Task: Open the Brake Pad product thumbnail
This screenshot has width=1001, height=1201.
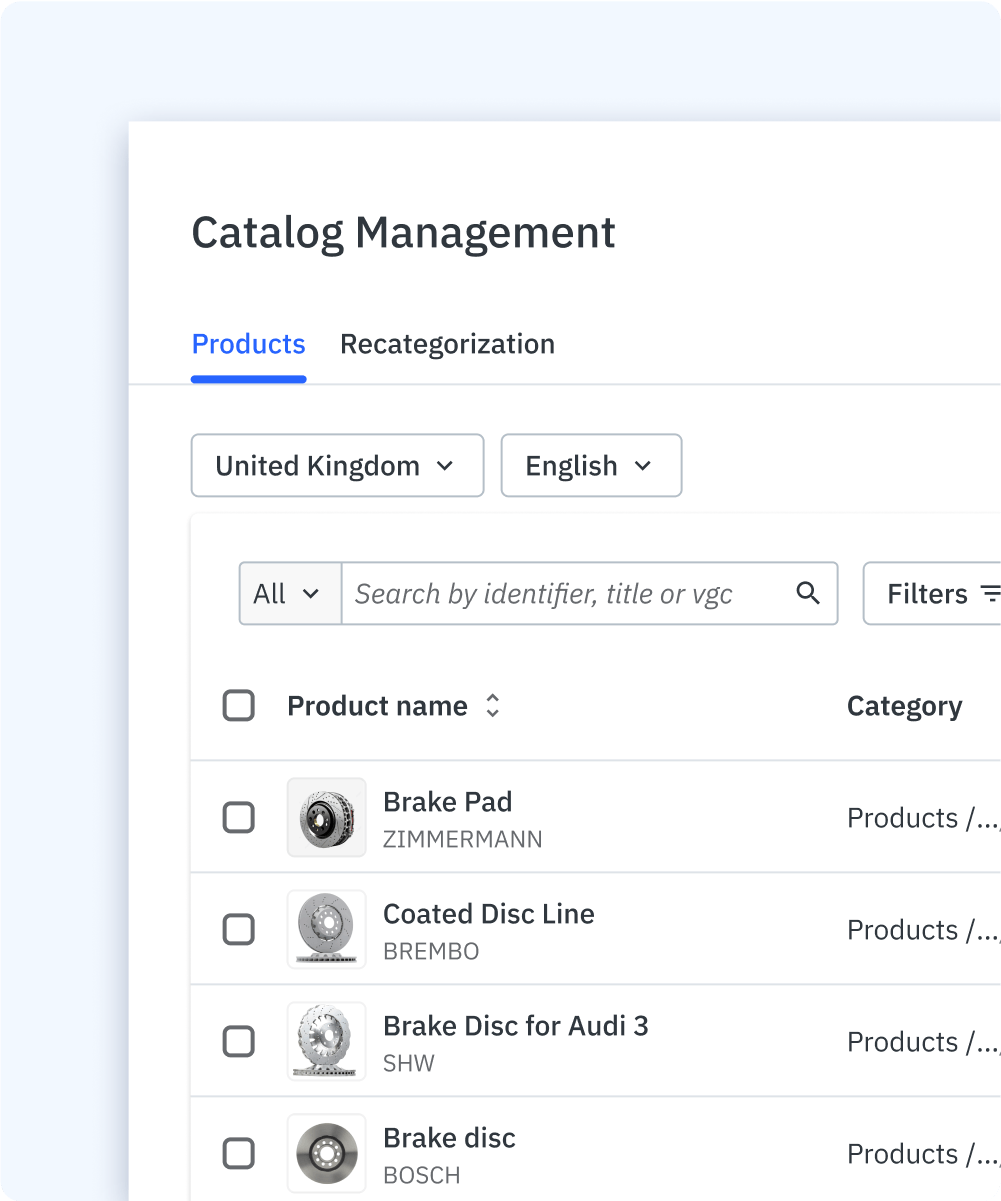Action: [x=326, y=818]
